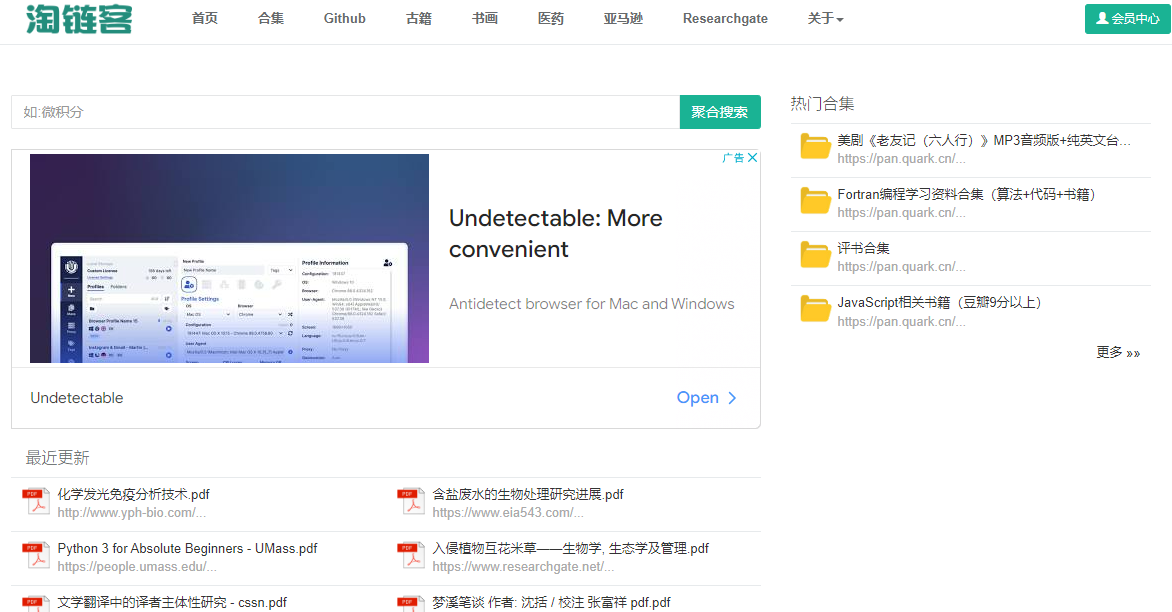
Task: Open Python 3 for Absolute Beginners - UMass.pdf
Action: [188, 548]
